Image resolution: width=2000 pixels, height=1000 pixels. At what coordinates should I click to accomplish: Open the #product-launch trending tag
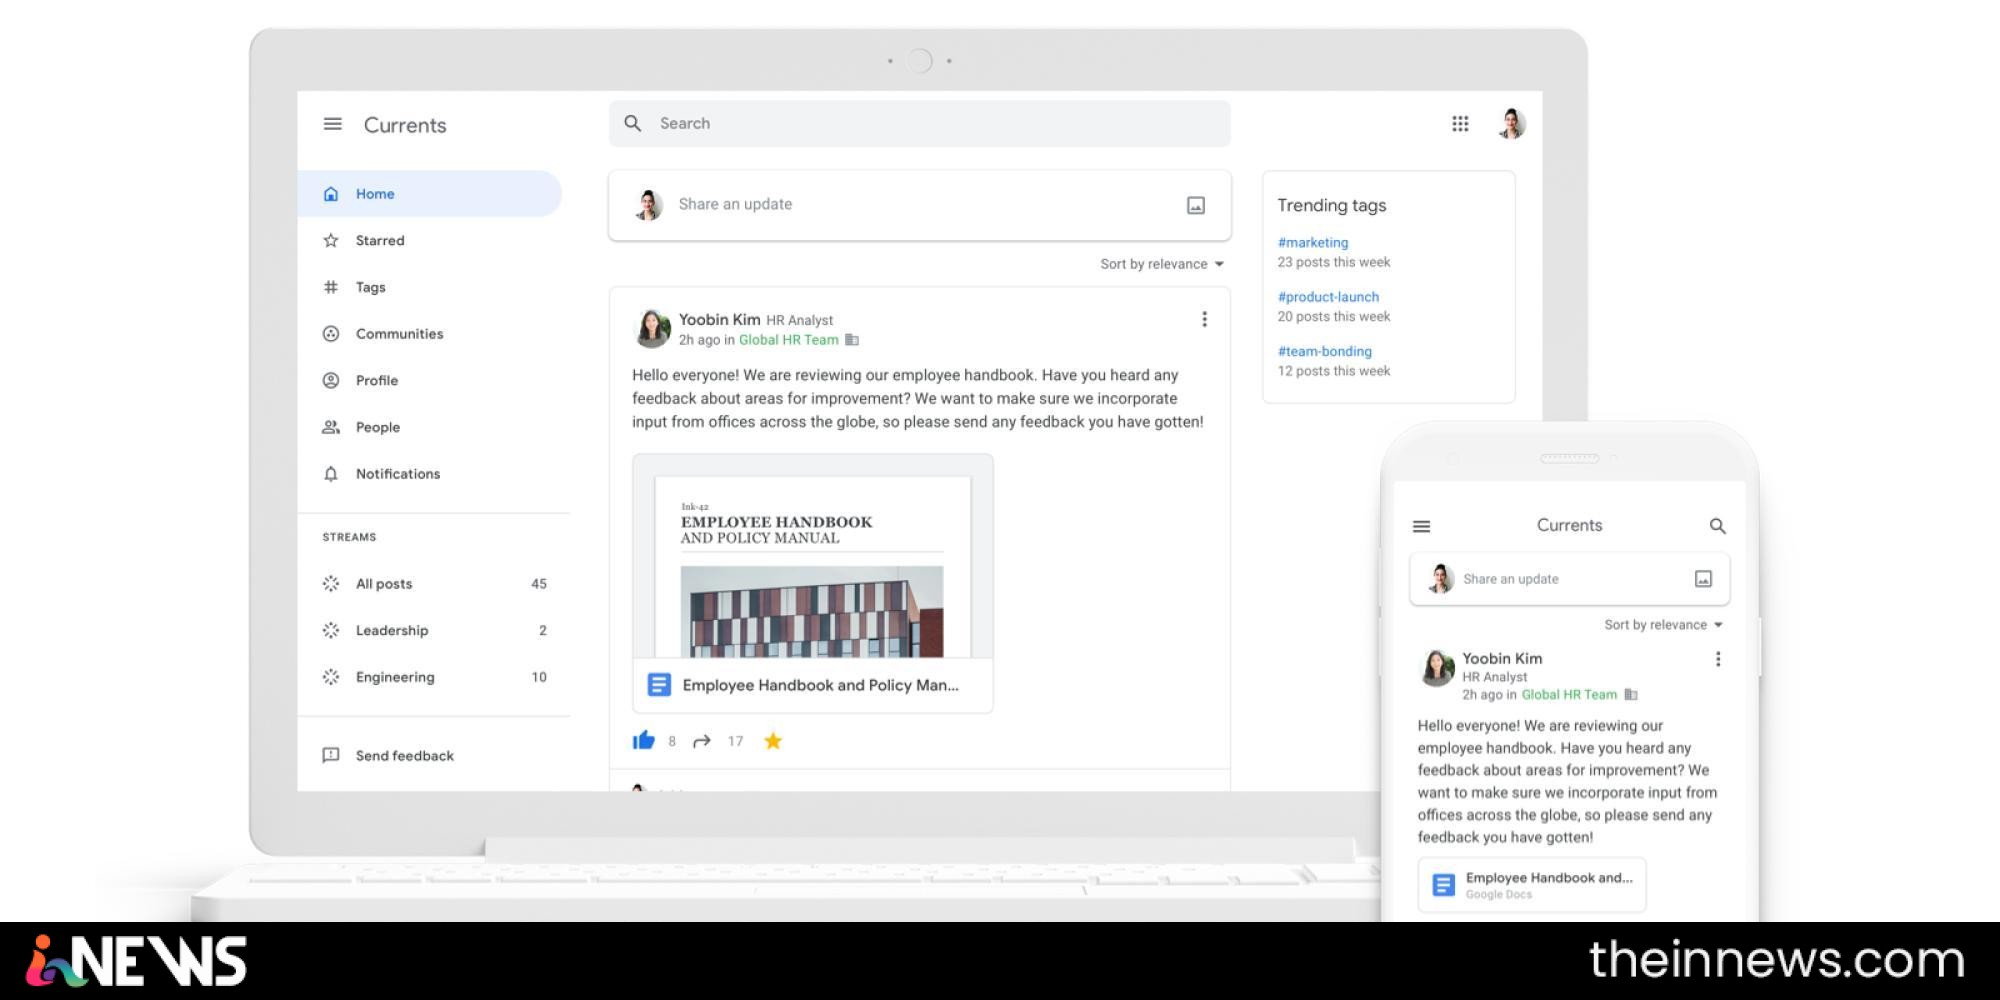click(1328, 297)
